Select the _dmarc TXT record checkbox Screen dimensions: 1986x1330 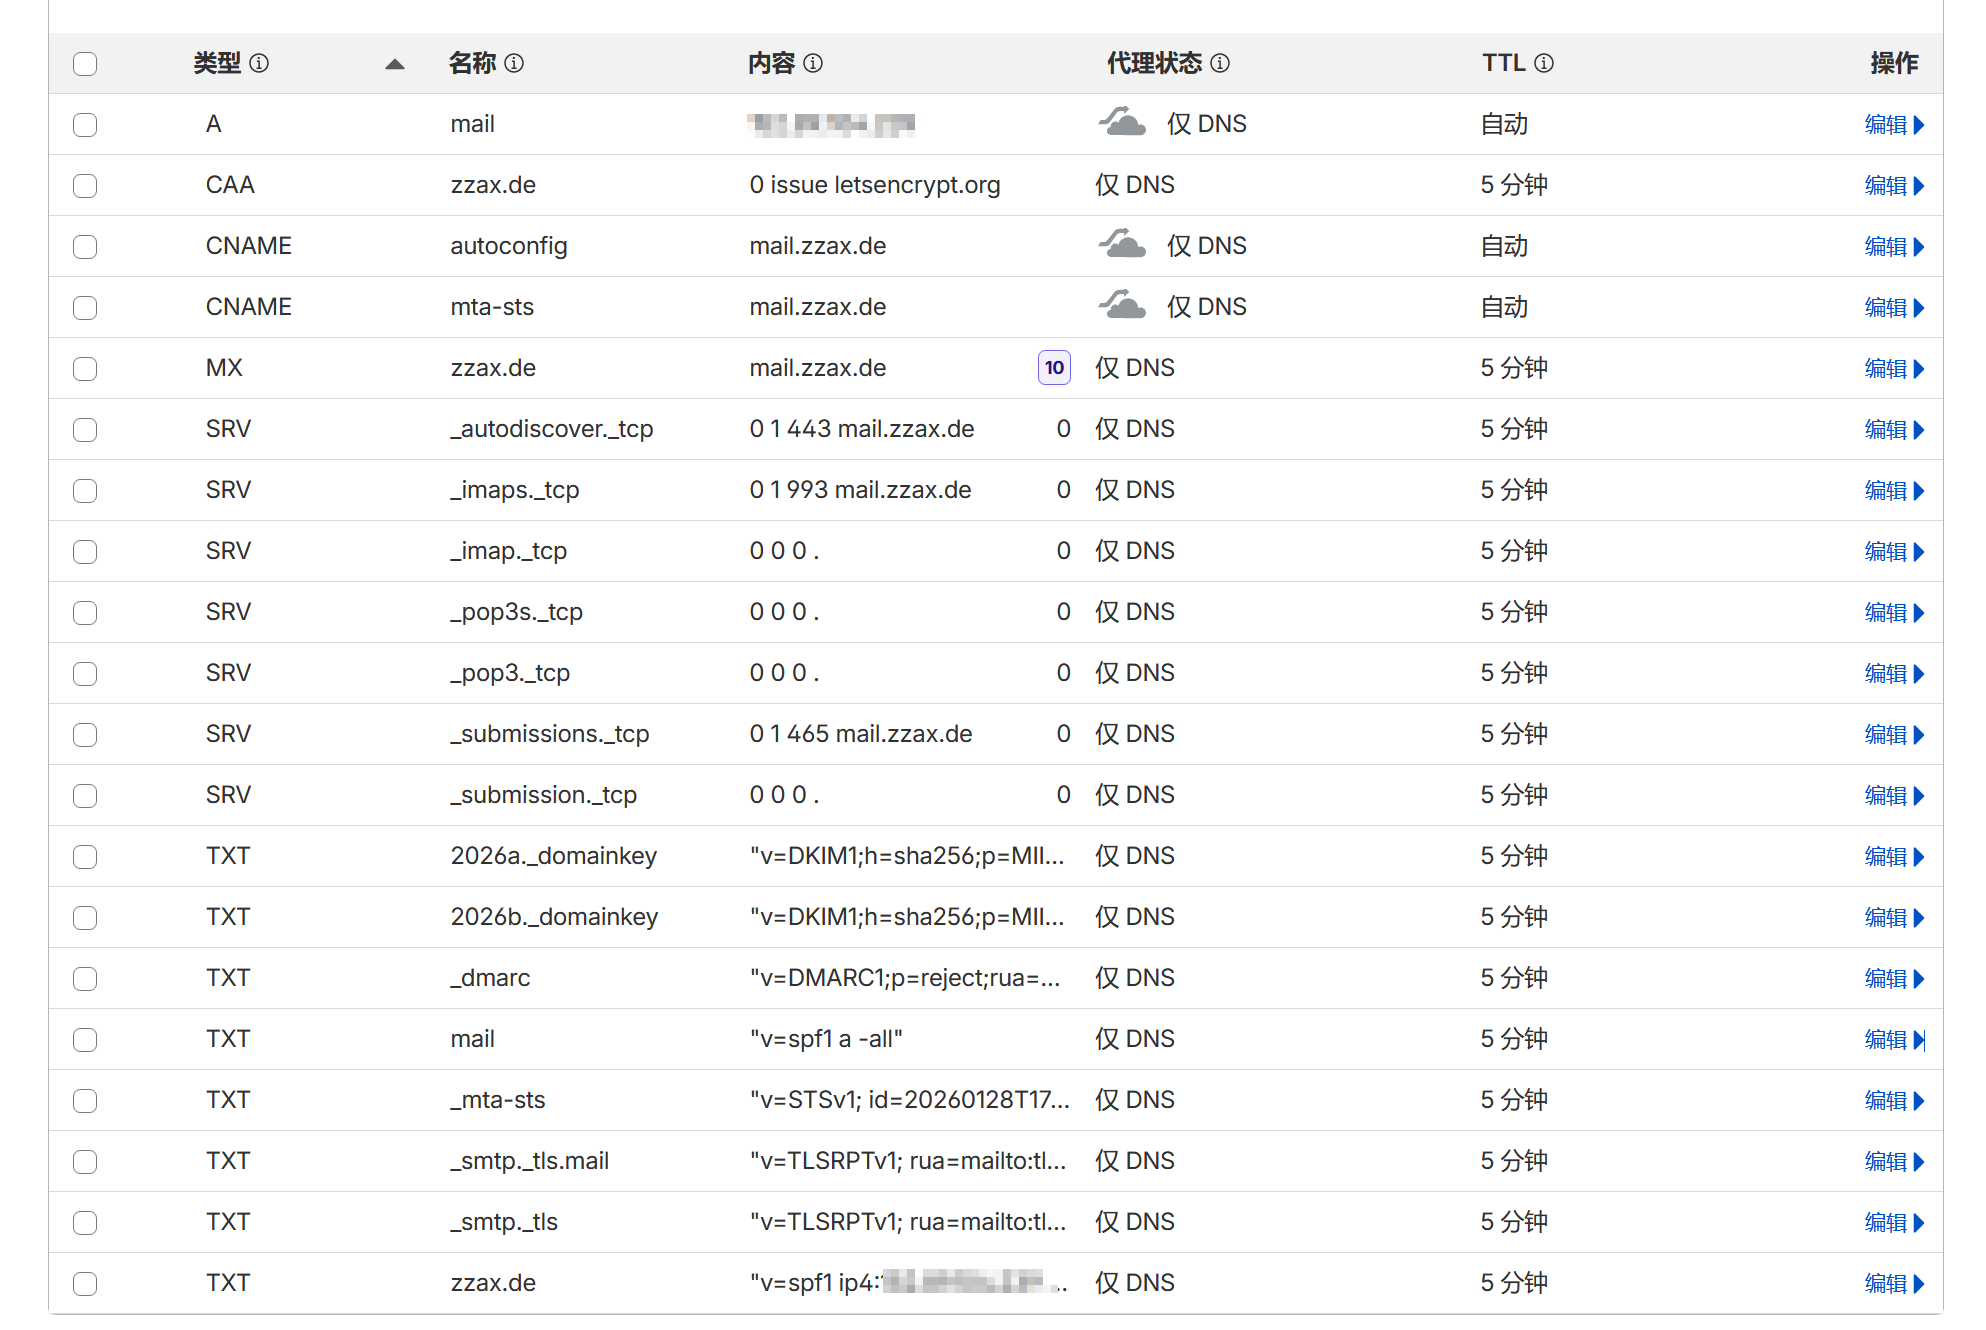85,979
